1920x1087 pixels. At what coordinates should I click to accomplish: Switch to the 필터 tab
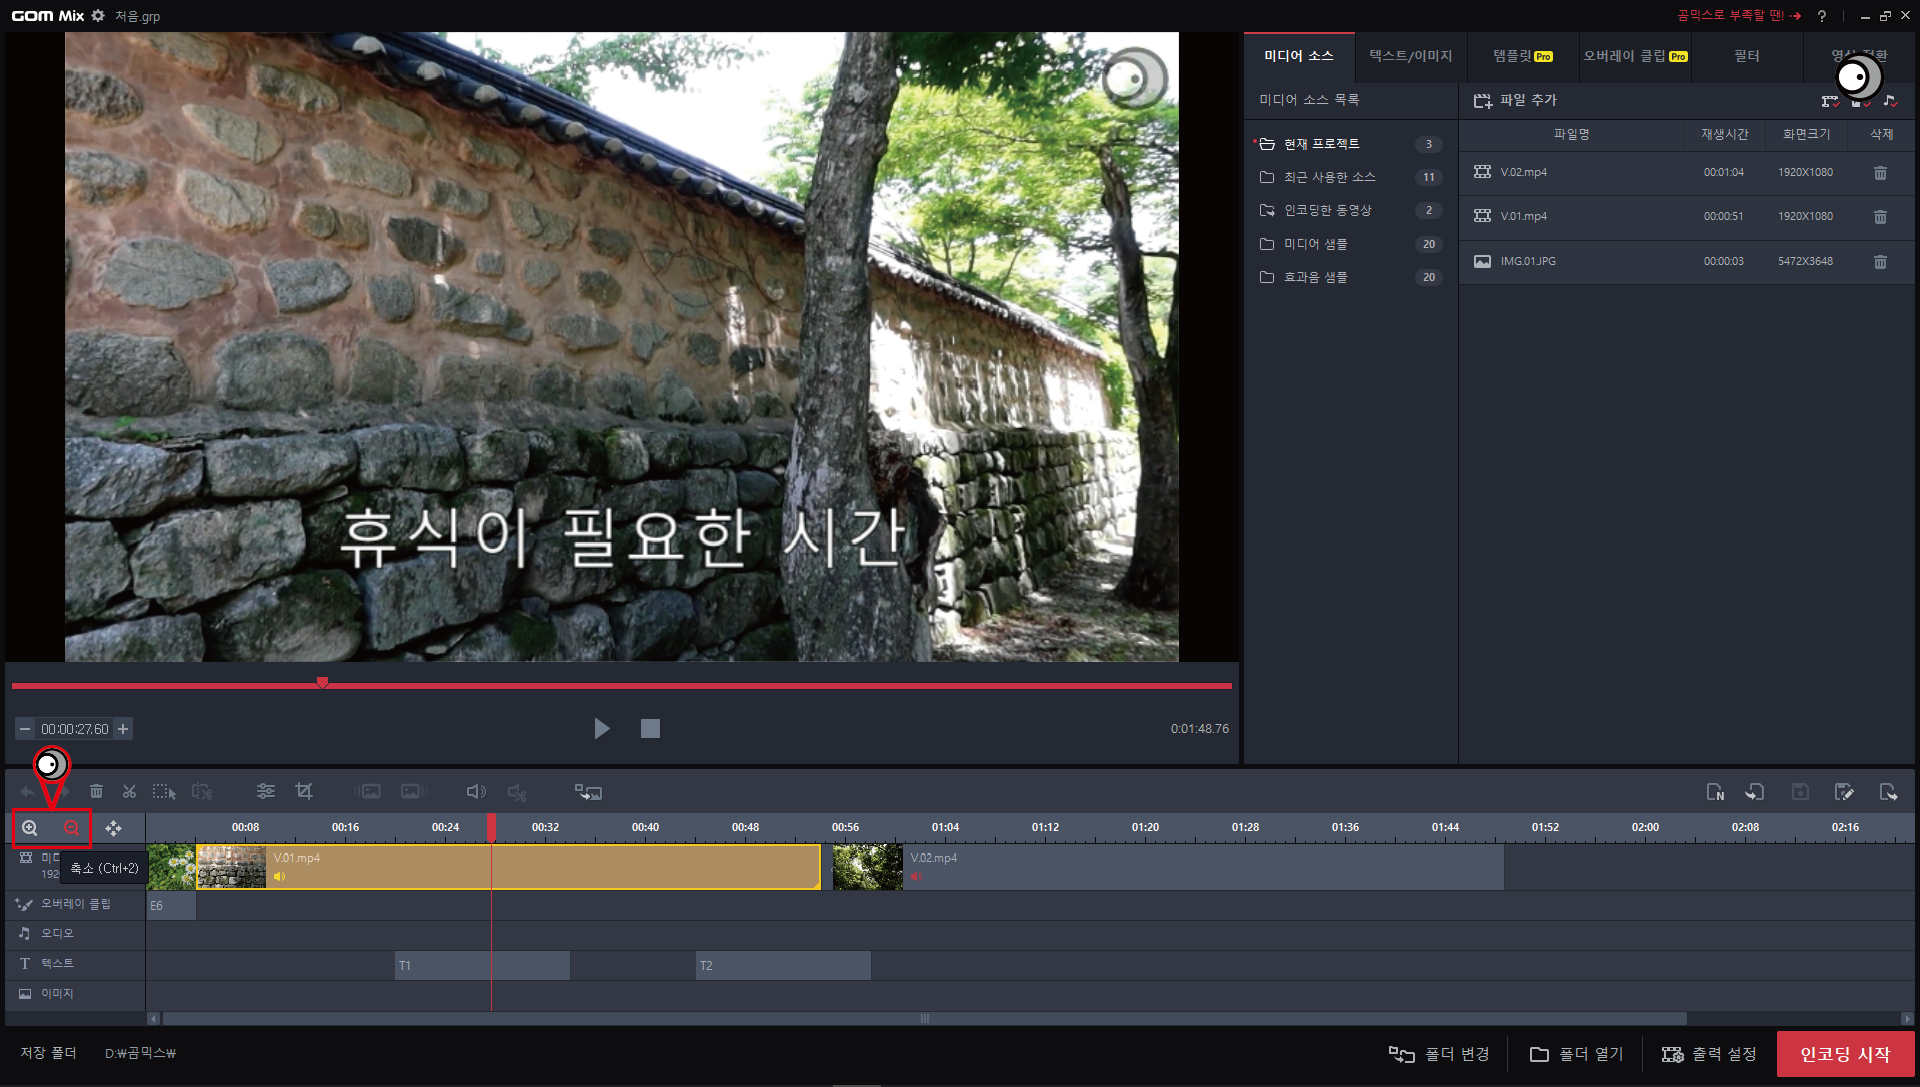[1746, 56]
